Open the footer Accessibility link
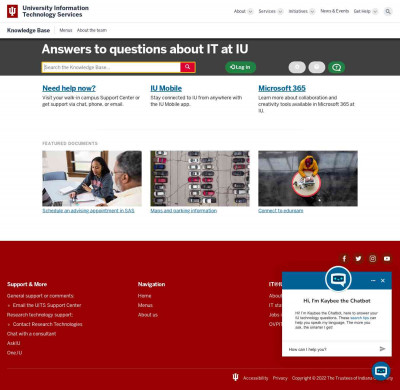 [255, 378]
